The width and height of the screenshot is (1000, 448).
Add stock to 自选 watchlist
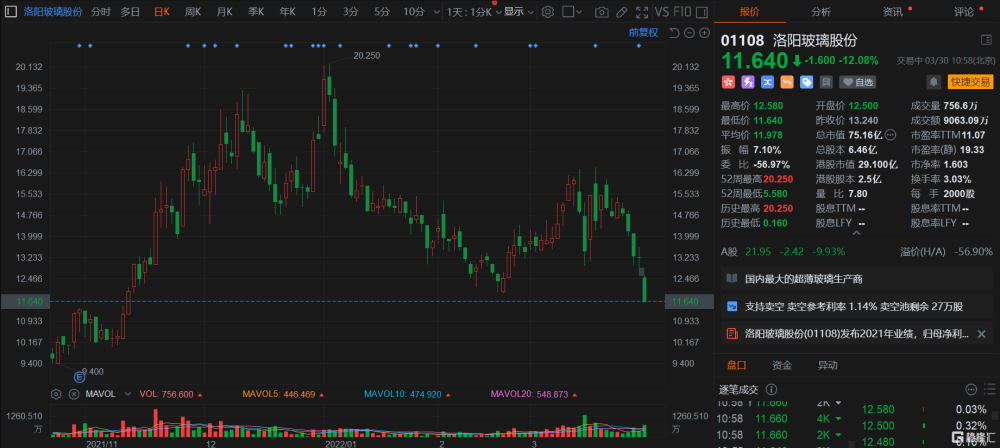pyautogui.click(x=857, y=82)
